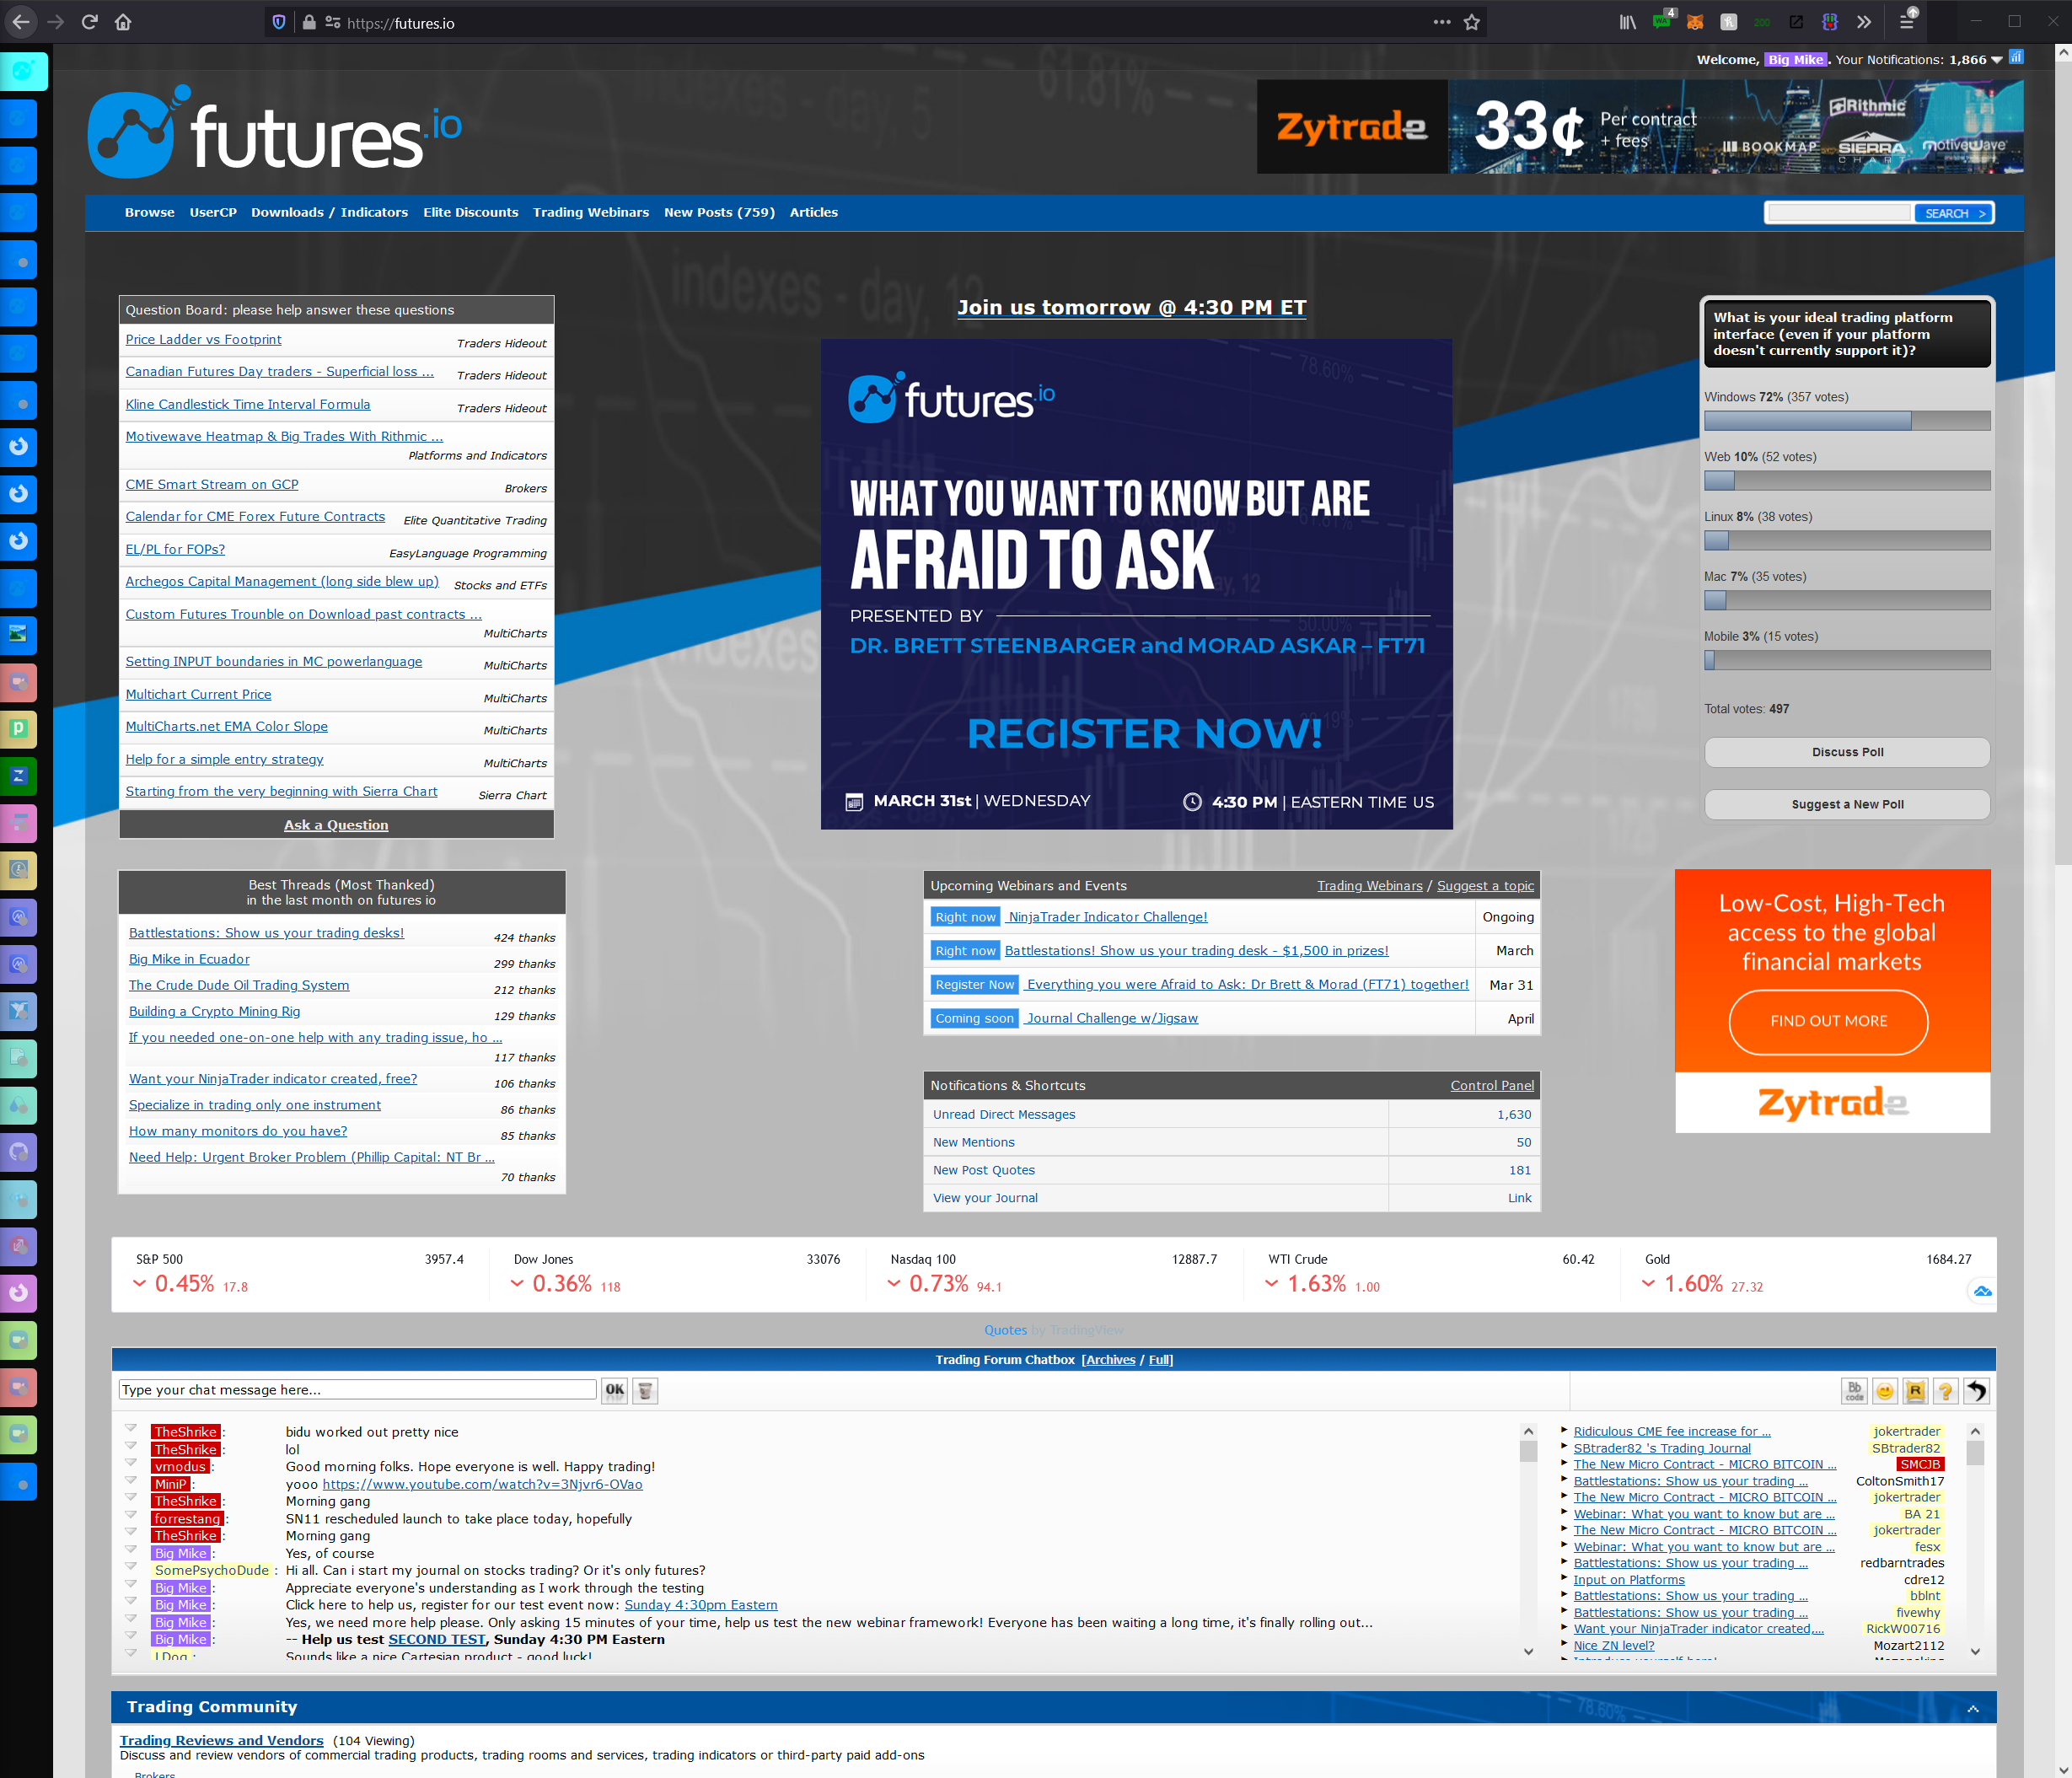The width and height of the screenshot is (2072, 1778).
Task: Reload the current browser page
Action: (89, 22)
